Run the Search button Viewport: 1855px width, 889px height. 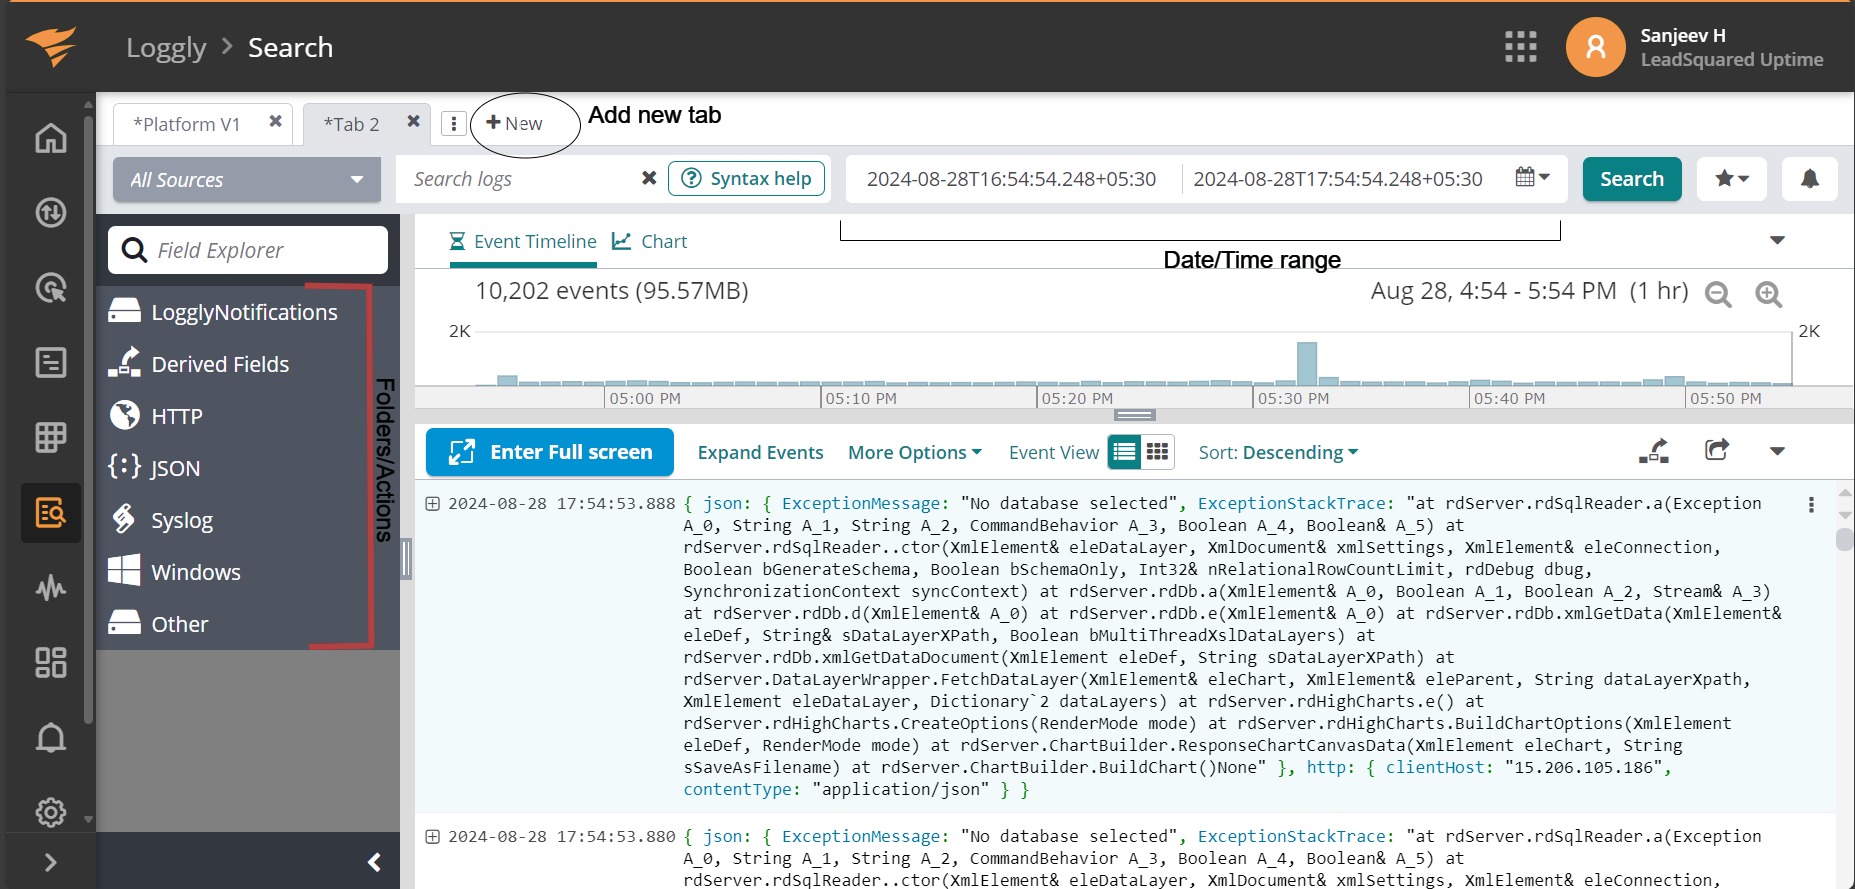(1632, 179)
